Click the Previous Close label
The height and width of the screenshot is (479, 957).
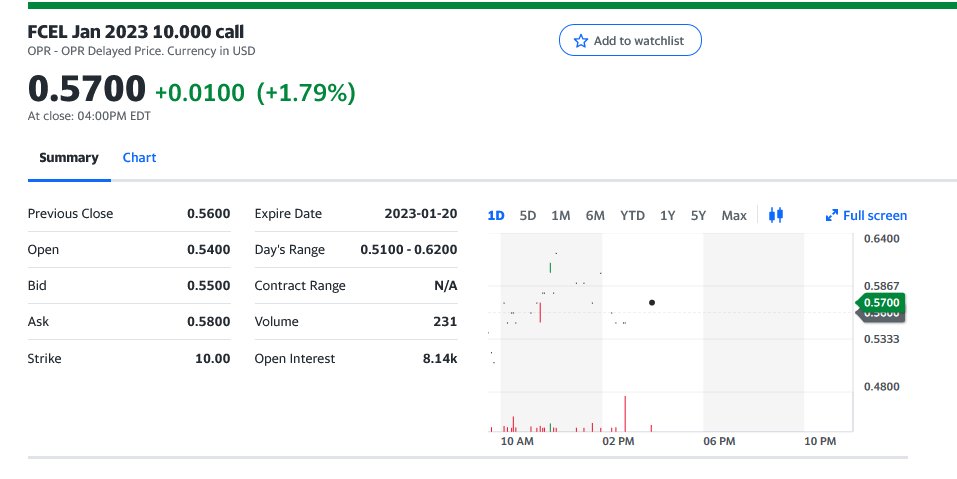70,214
